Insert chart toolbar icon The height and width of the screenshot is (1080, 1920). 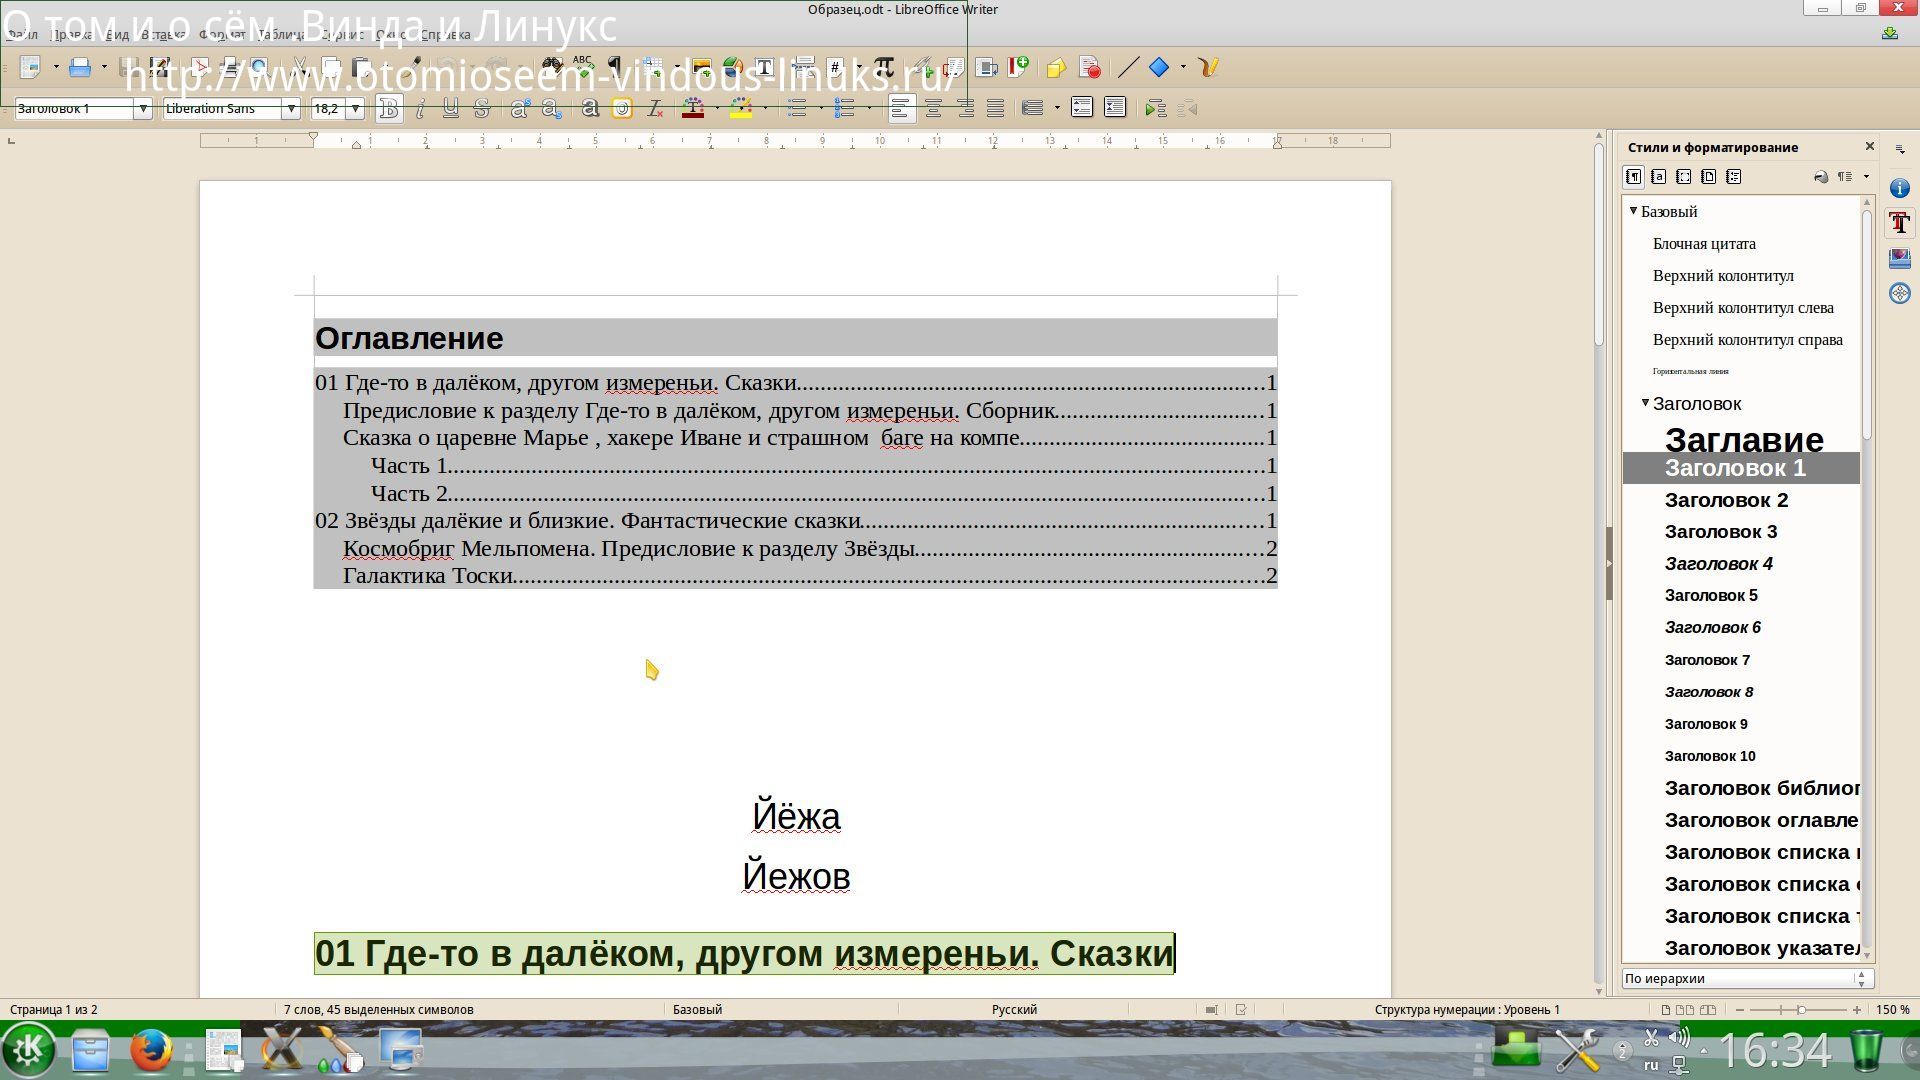732,67
